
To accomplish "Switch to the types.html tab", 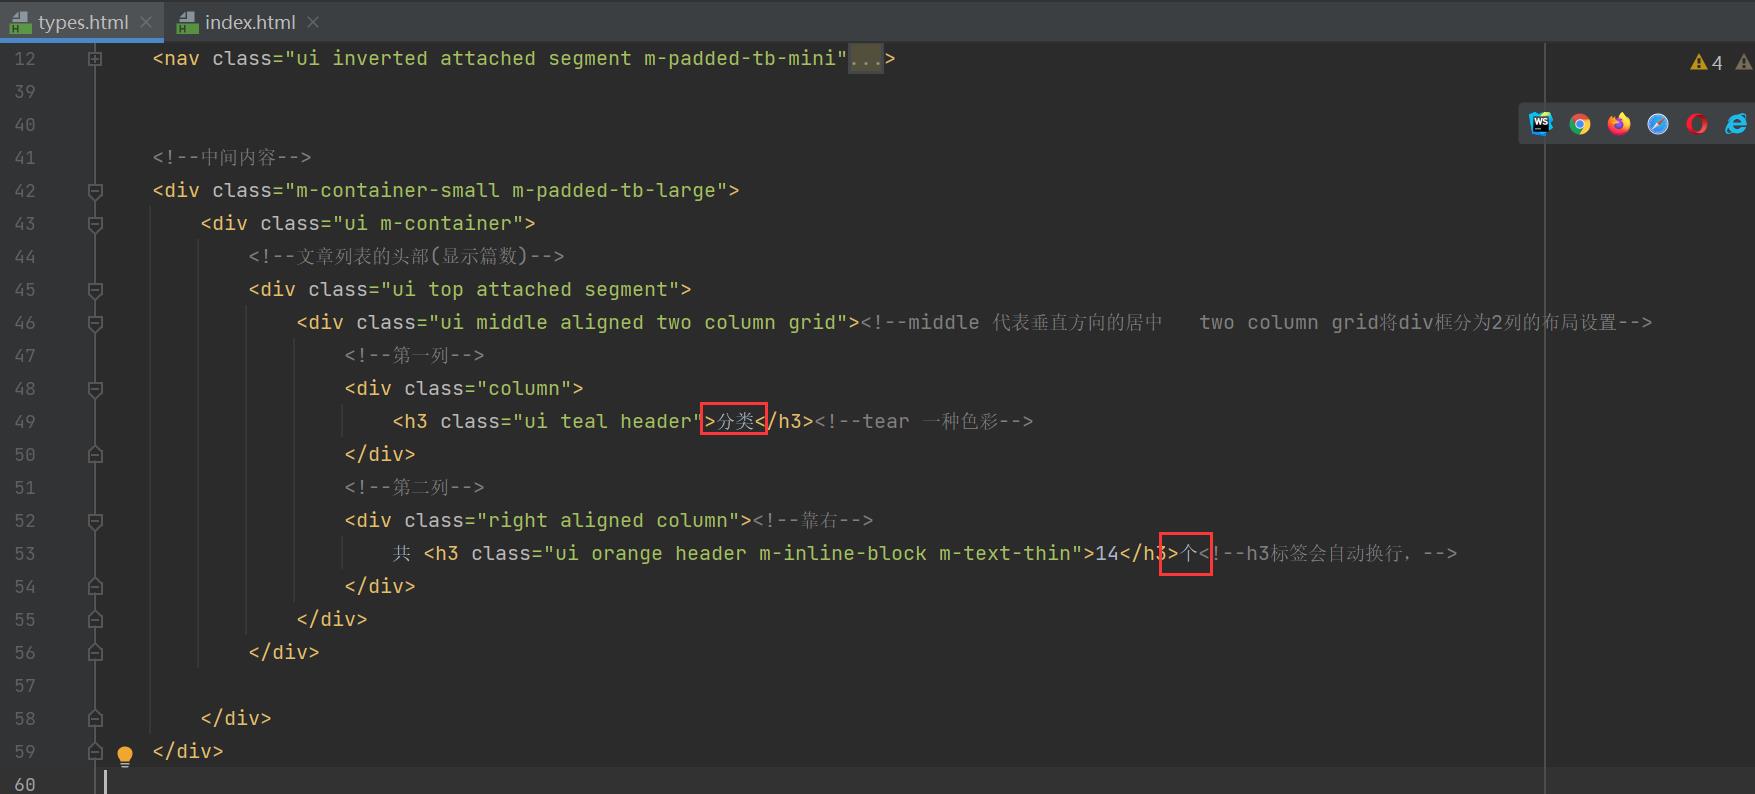I will [x=82, y=22].
